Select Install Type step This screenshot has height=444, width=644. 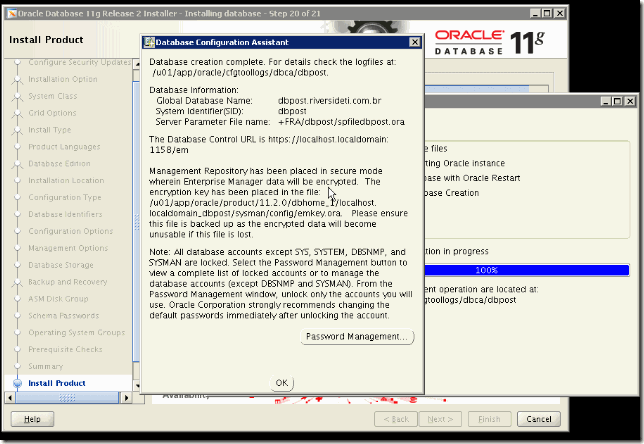point(50,130)
